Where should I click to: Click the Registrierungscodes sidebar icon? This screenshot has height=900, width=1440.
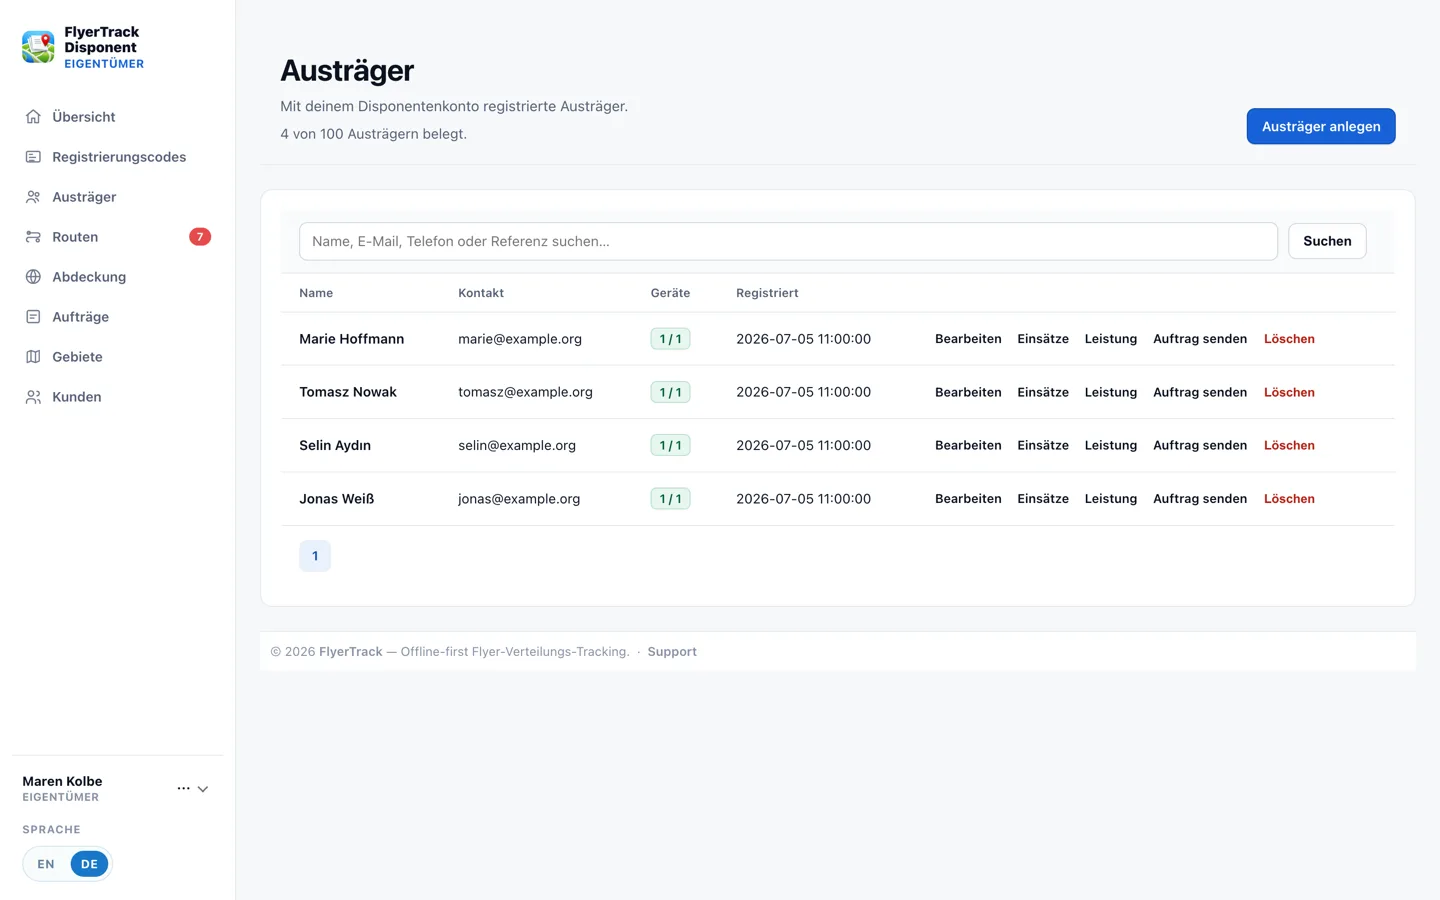33,157
